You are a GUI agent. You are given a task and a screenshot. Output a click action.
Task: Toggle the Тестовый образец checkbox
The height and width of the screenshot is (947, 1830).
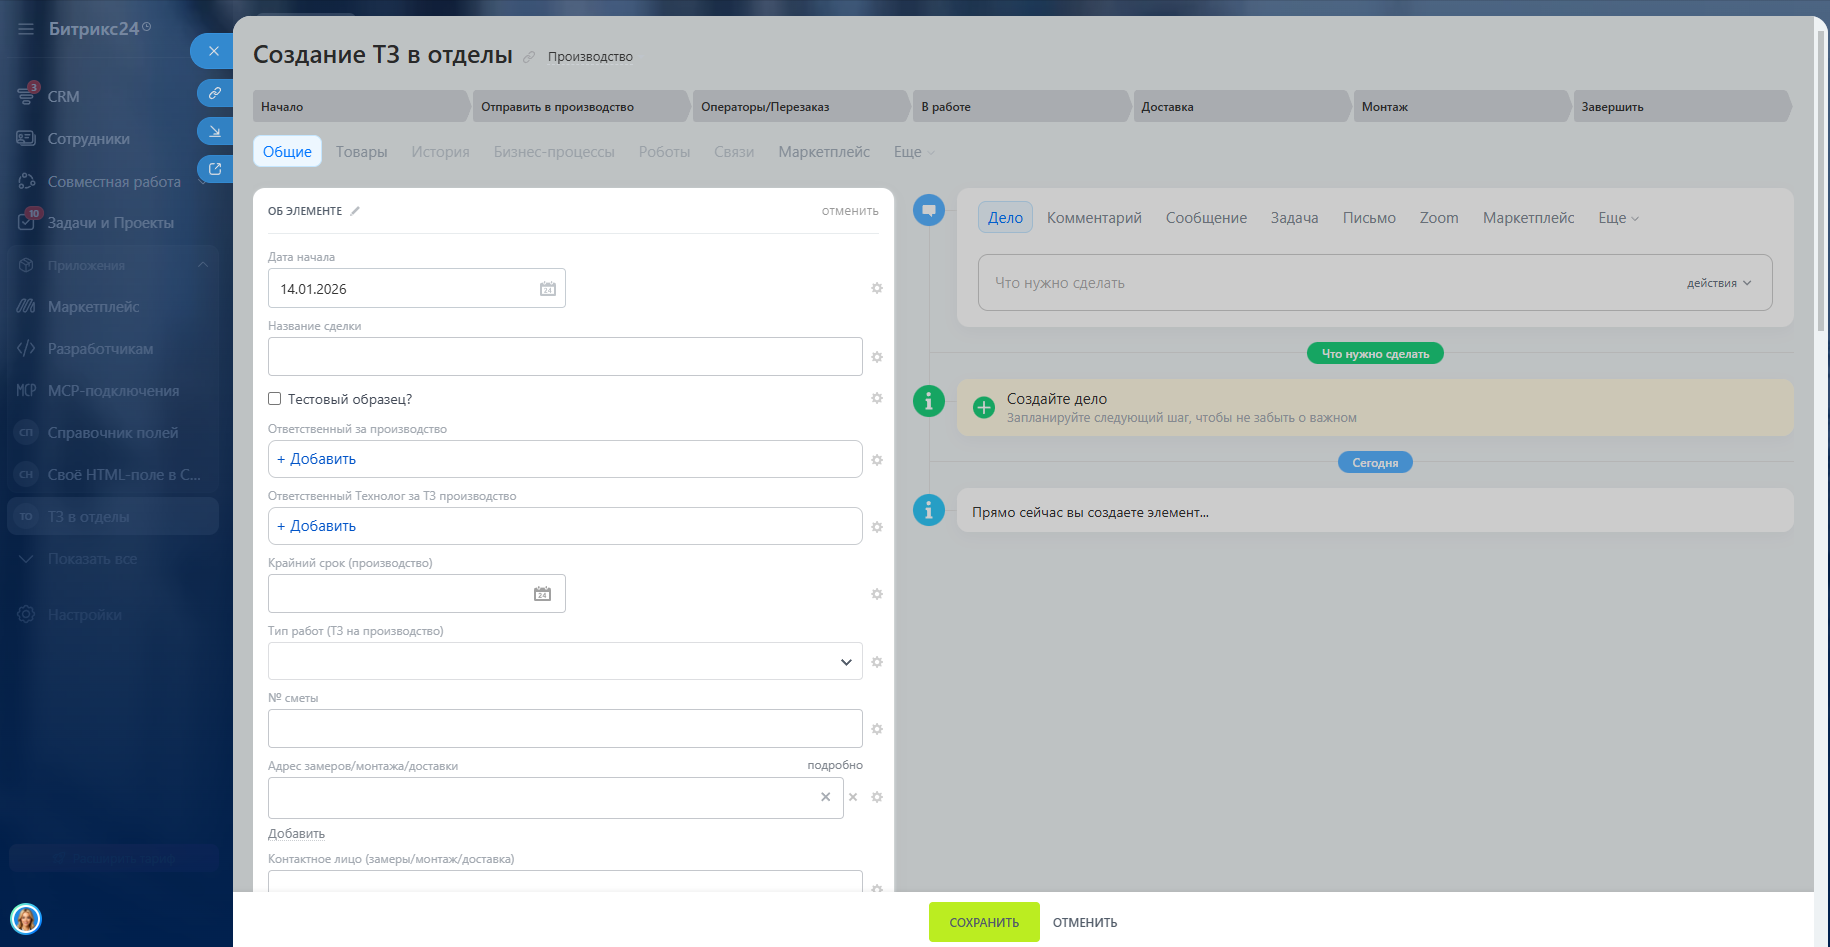(275, 399)
